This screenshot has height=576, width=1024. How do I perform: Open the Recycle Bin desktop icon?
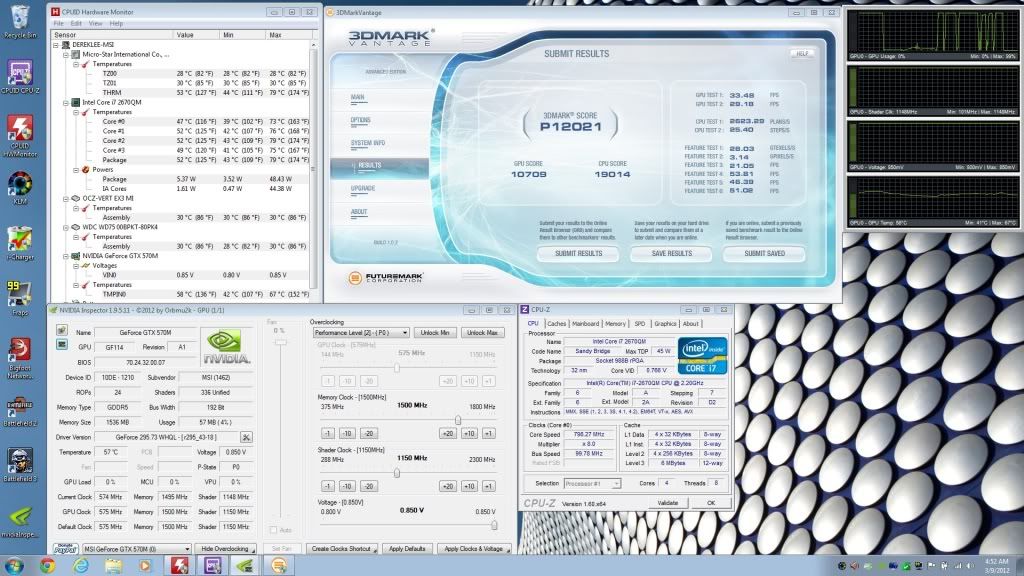tap(20, 21)
